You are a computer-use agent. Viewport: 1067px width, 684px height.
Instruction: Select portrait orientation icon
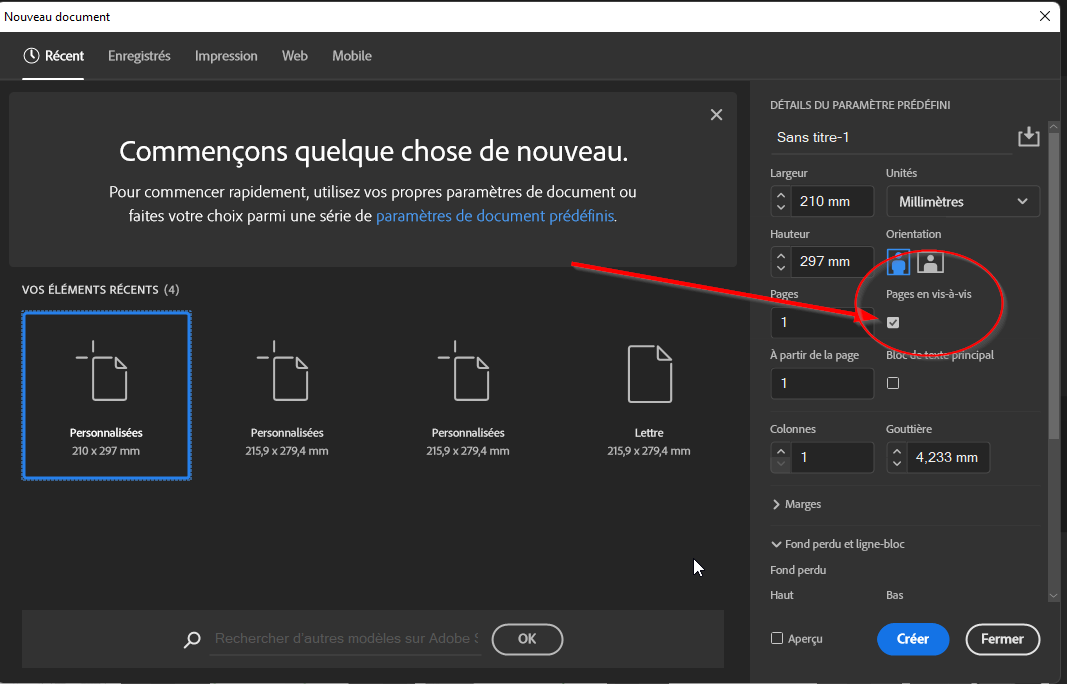pyautogui.click(x=898, y=262)
